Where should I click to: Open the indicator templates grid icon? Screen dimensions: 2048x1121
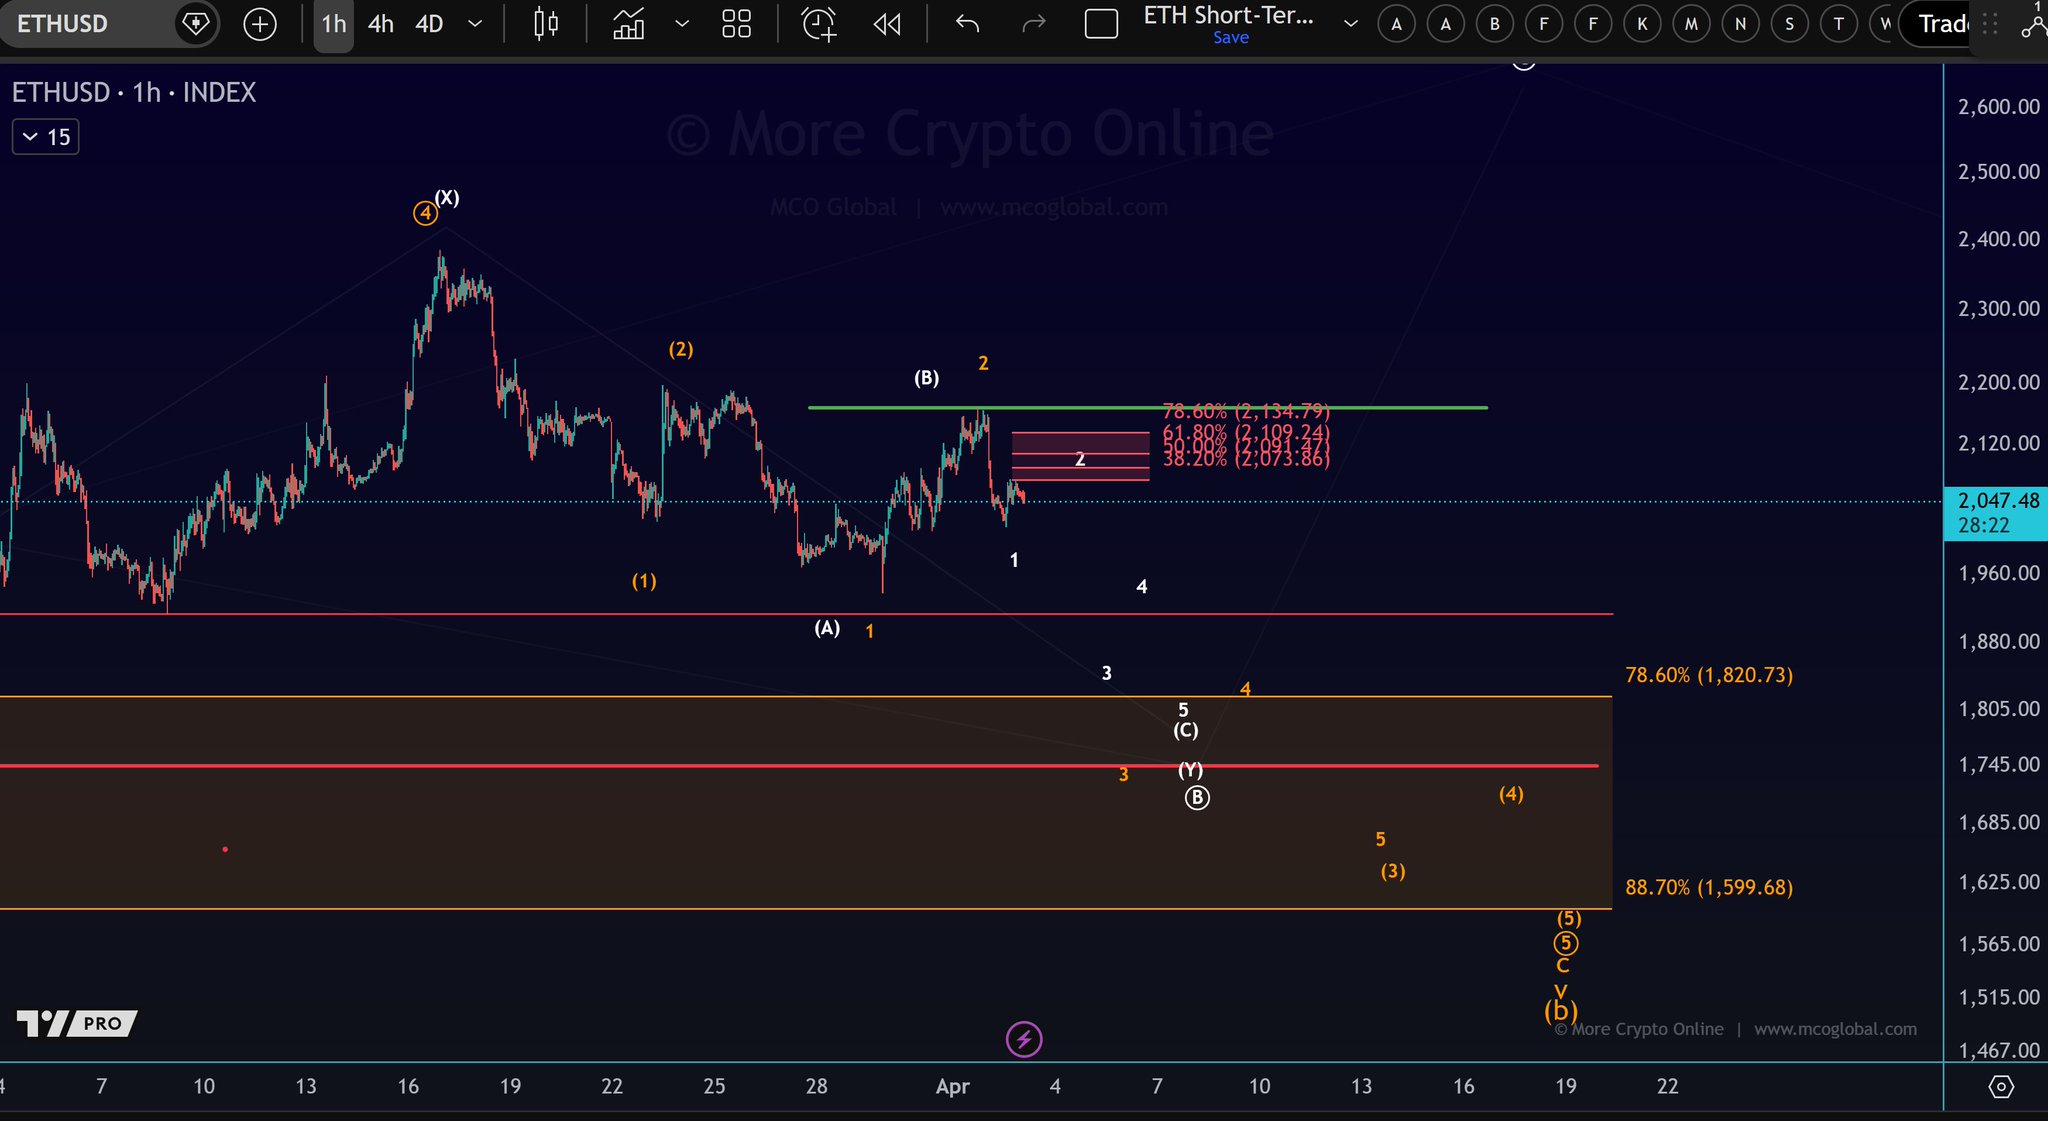[736, 24]
